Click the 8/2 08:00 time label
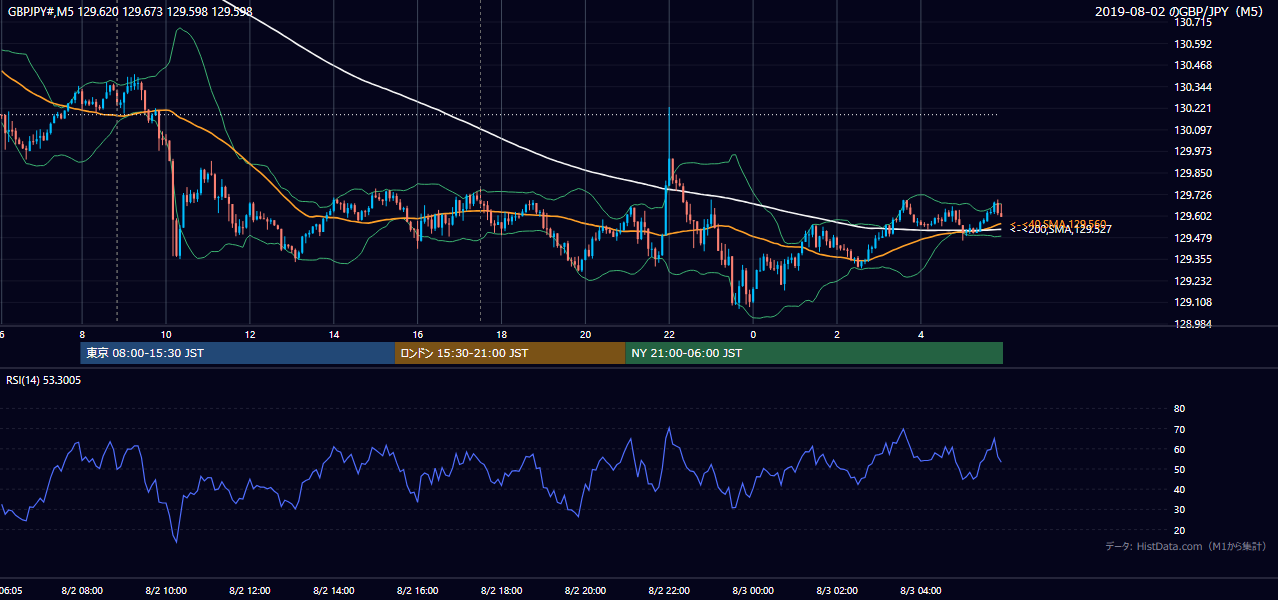The image size is (1278, 600). coord(82,591)
